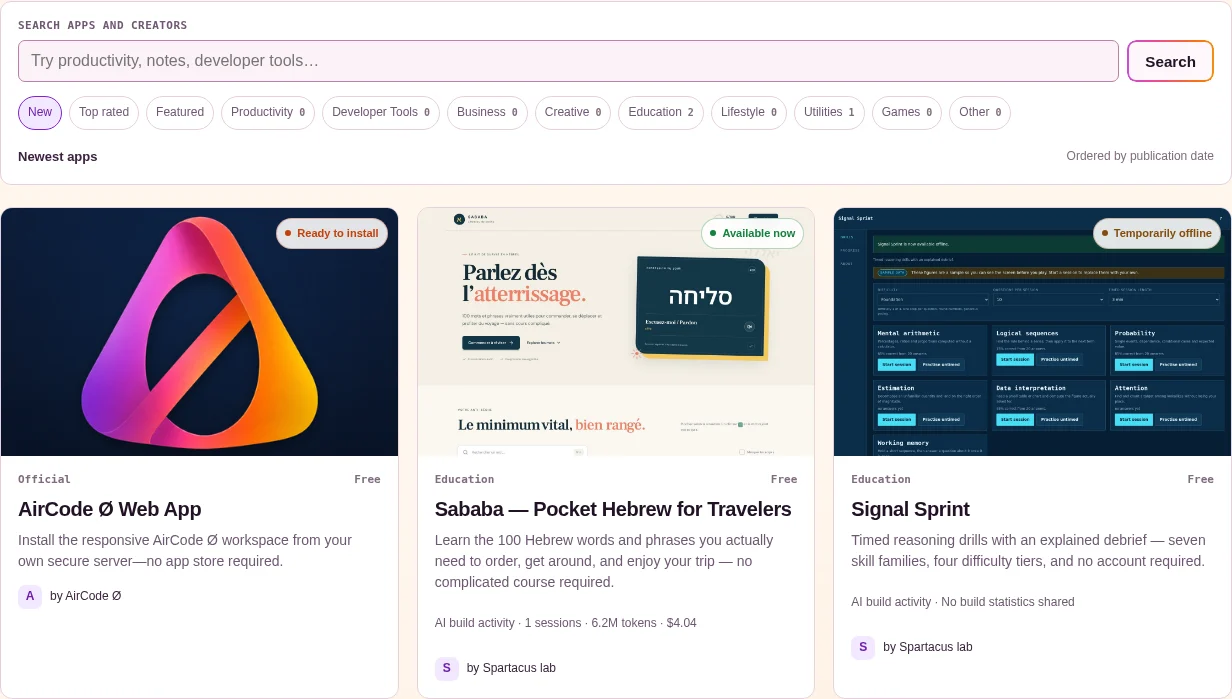The image size is (1232, 699).
Task: Click Spartacus lab avatar on Sababa card
Action: [447, 668]
